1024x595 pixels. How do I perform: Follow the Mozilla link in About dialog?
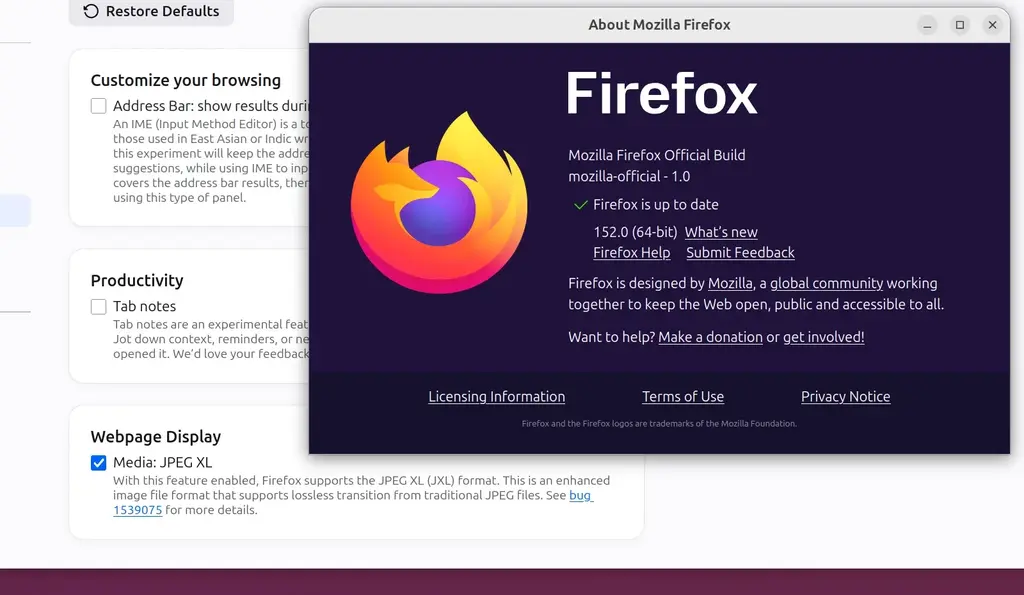click(730, 283)
